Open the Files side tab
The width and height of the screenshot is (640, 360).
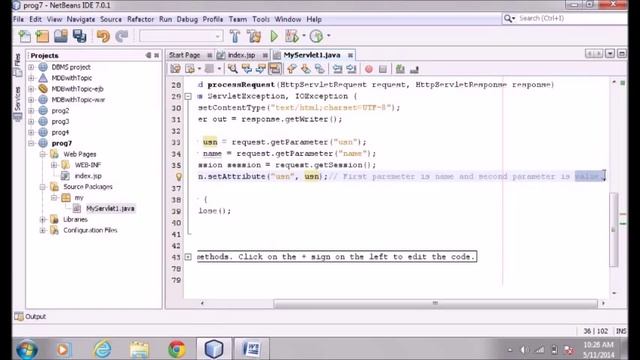18,65
